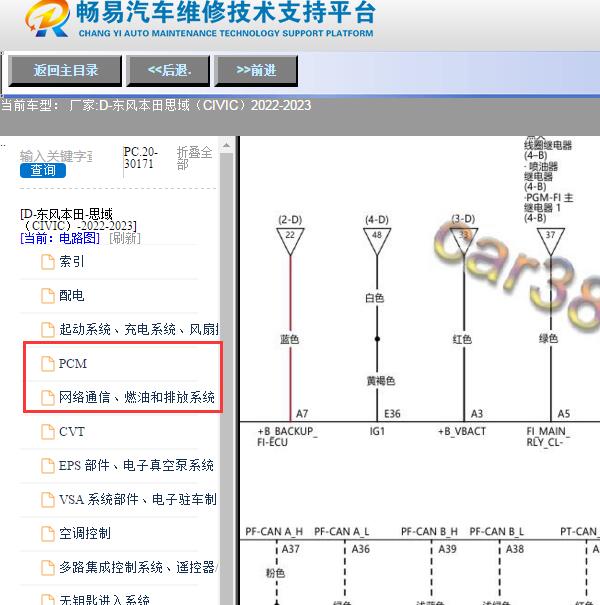Image resolution: width=600 pixels, height=605 pixels.
Task: Click the +B_BACKUP_FI-ECU pin label
Action: coord(287,437)
